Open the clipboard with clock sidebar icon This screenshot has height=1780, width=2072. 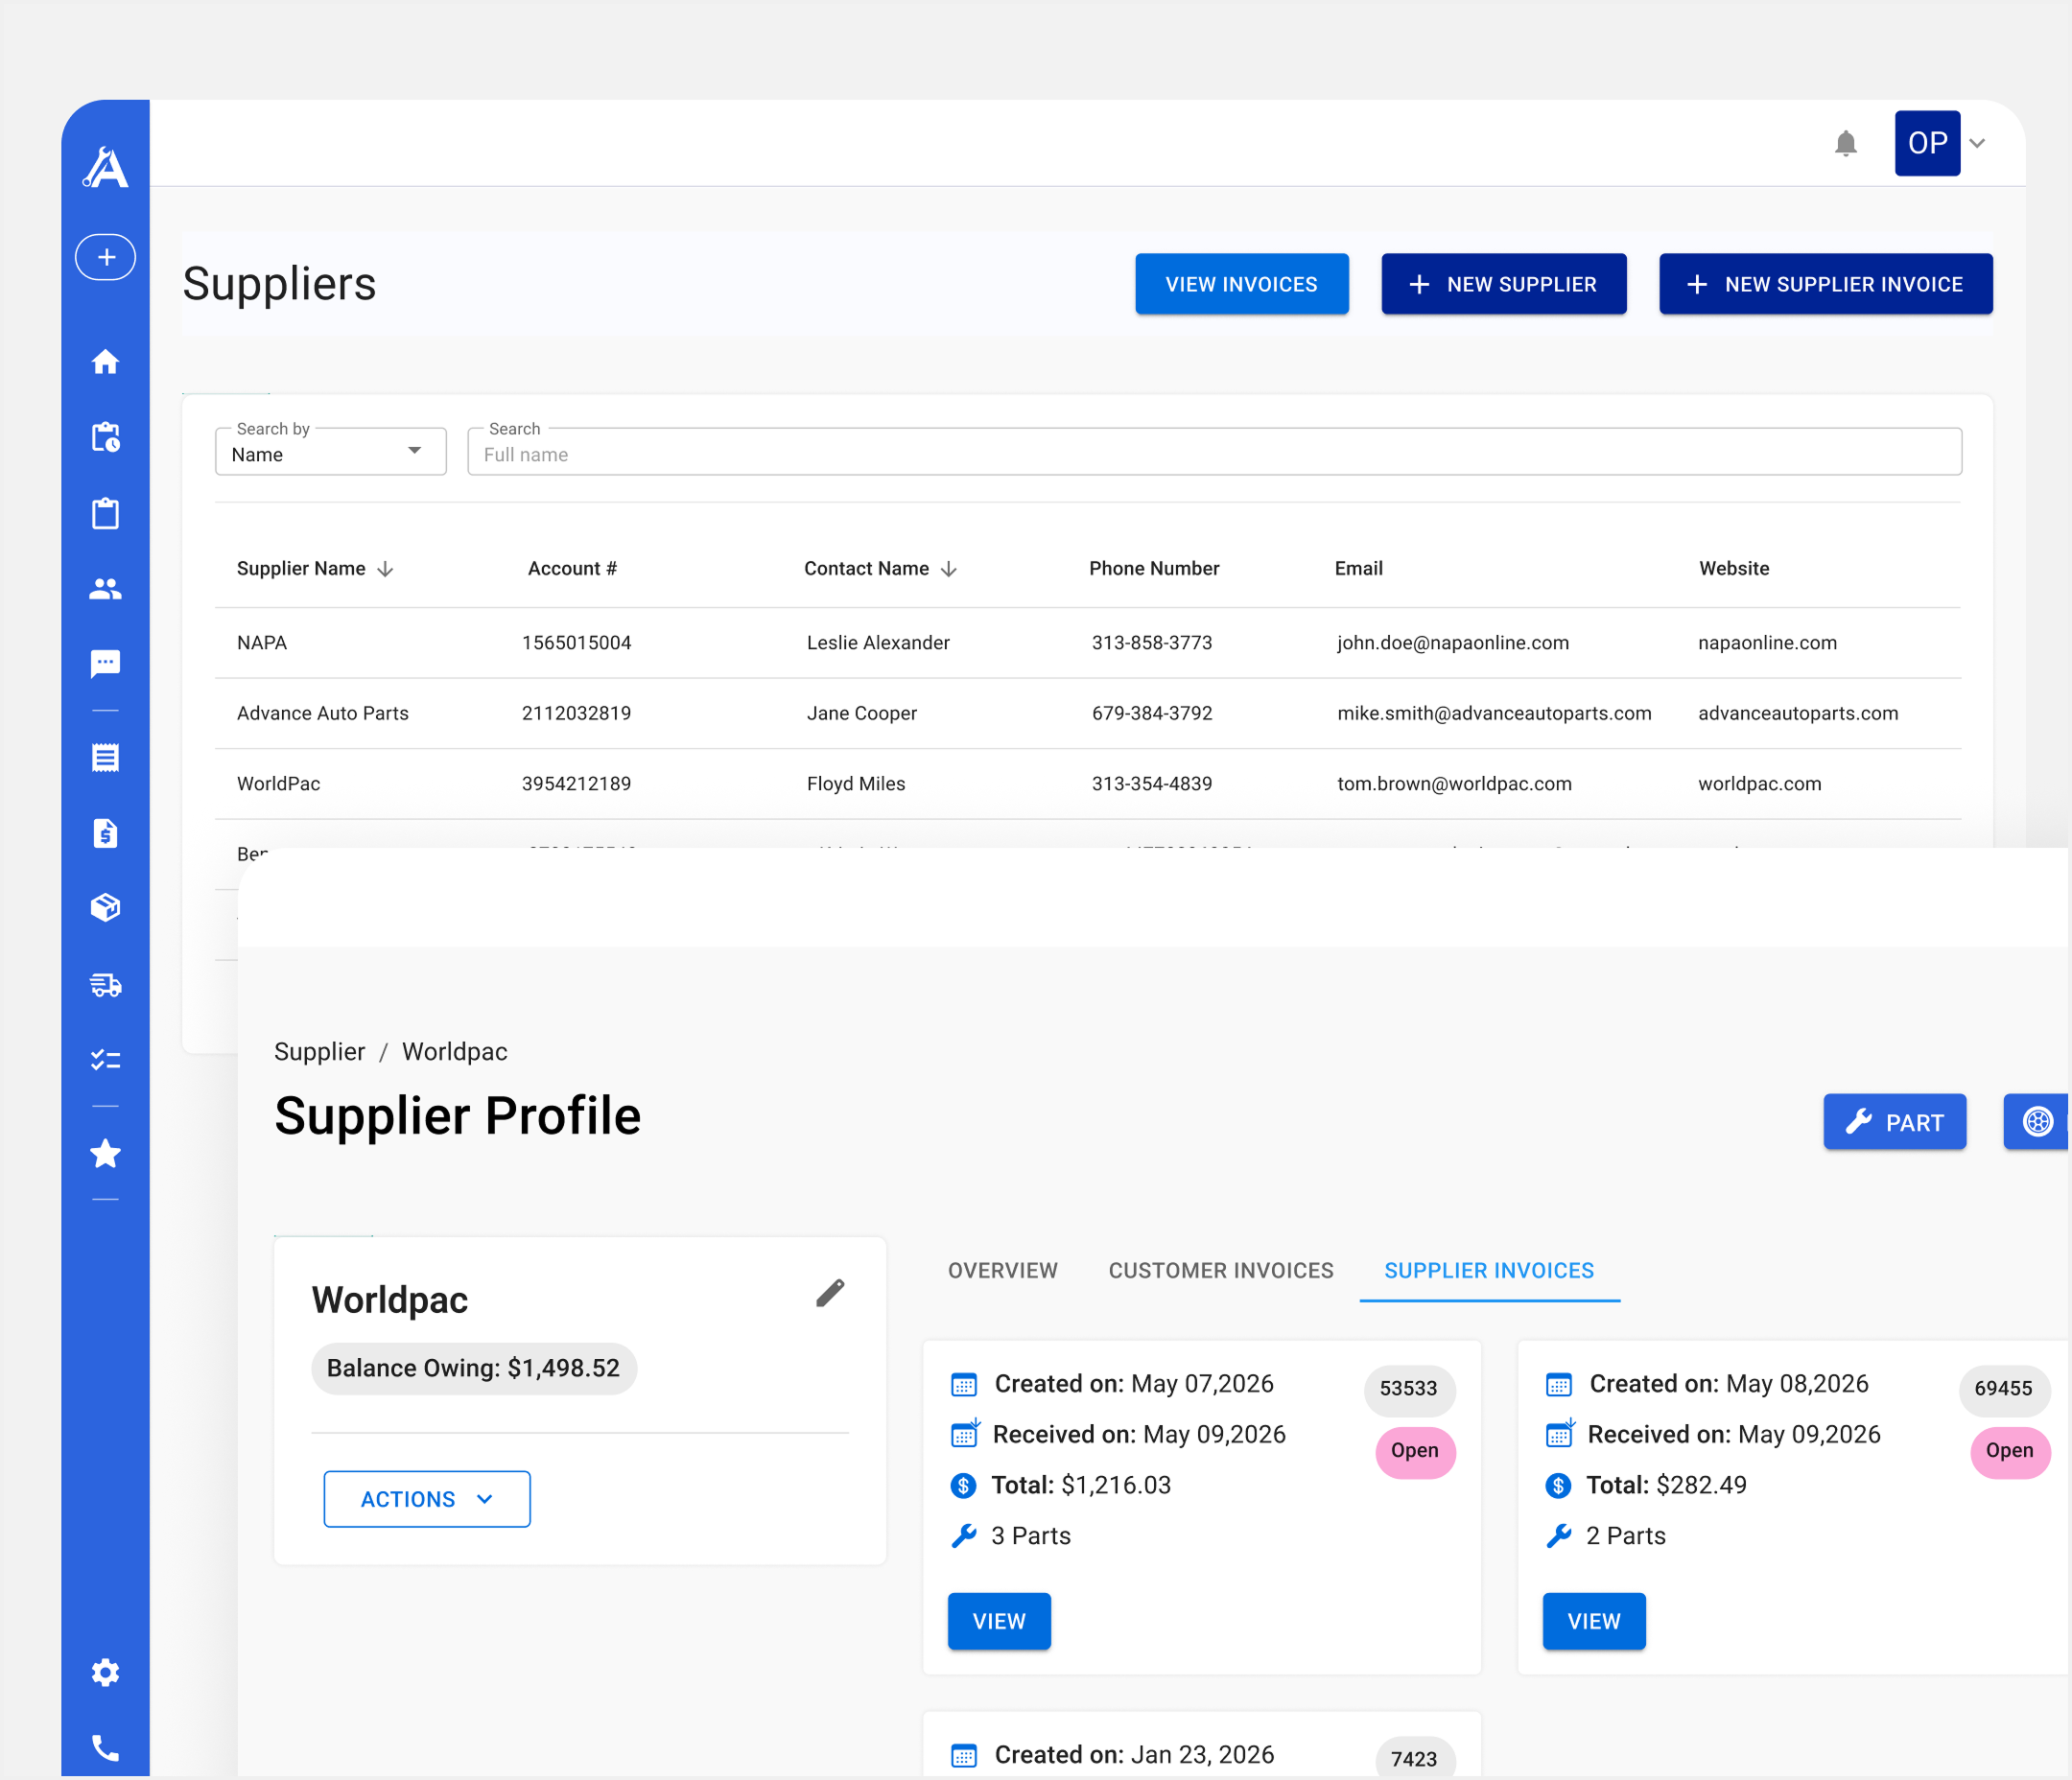tap(105, 437)
